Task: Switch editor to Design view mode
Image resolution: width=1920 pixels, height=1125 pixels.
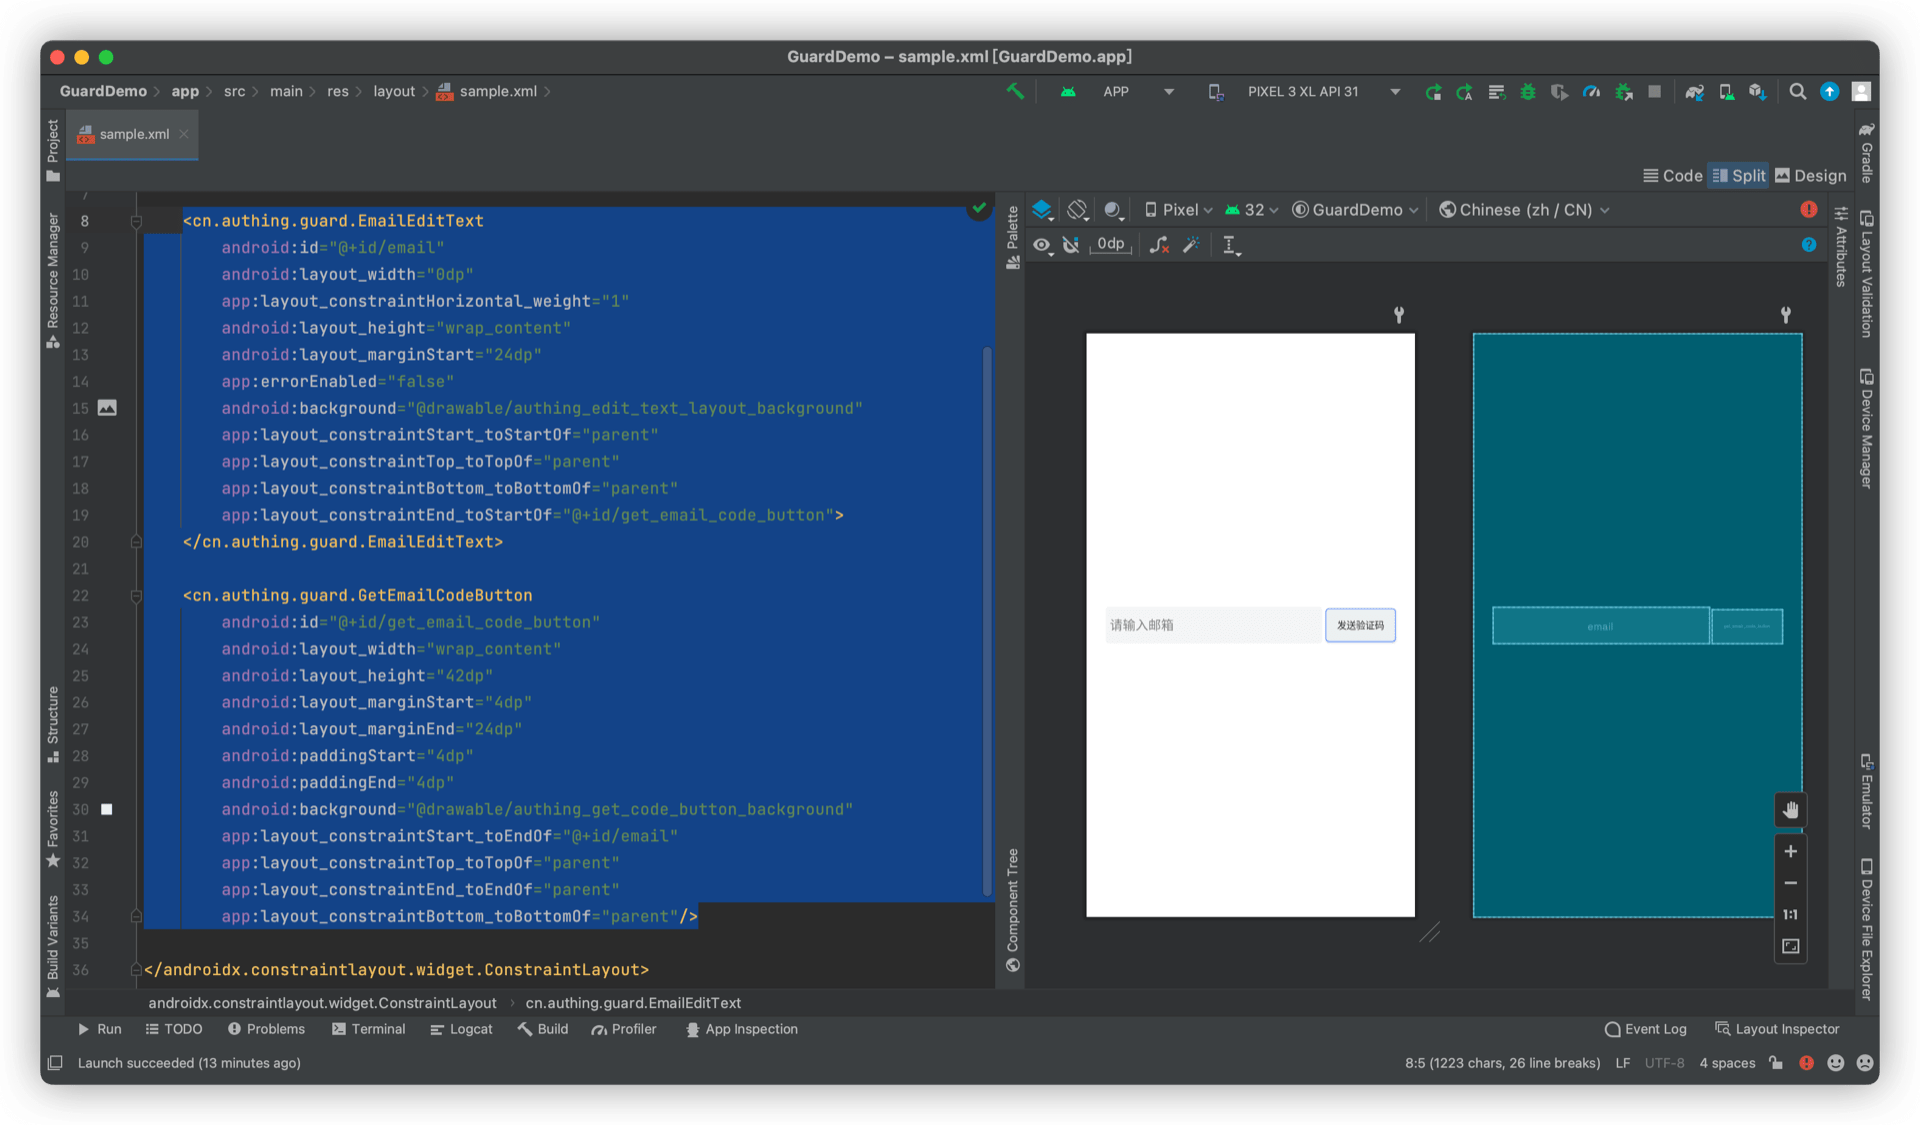Action: click(x=1811, y=176)
